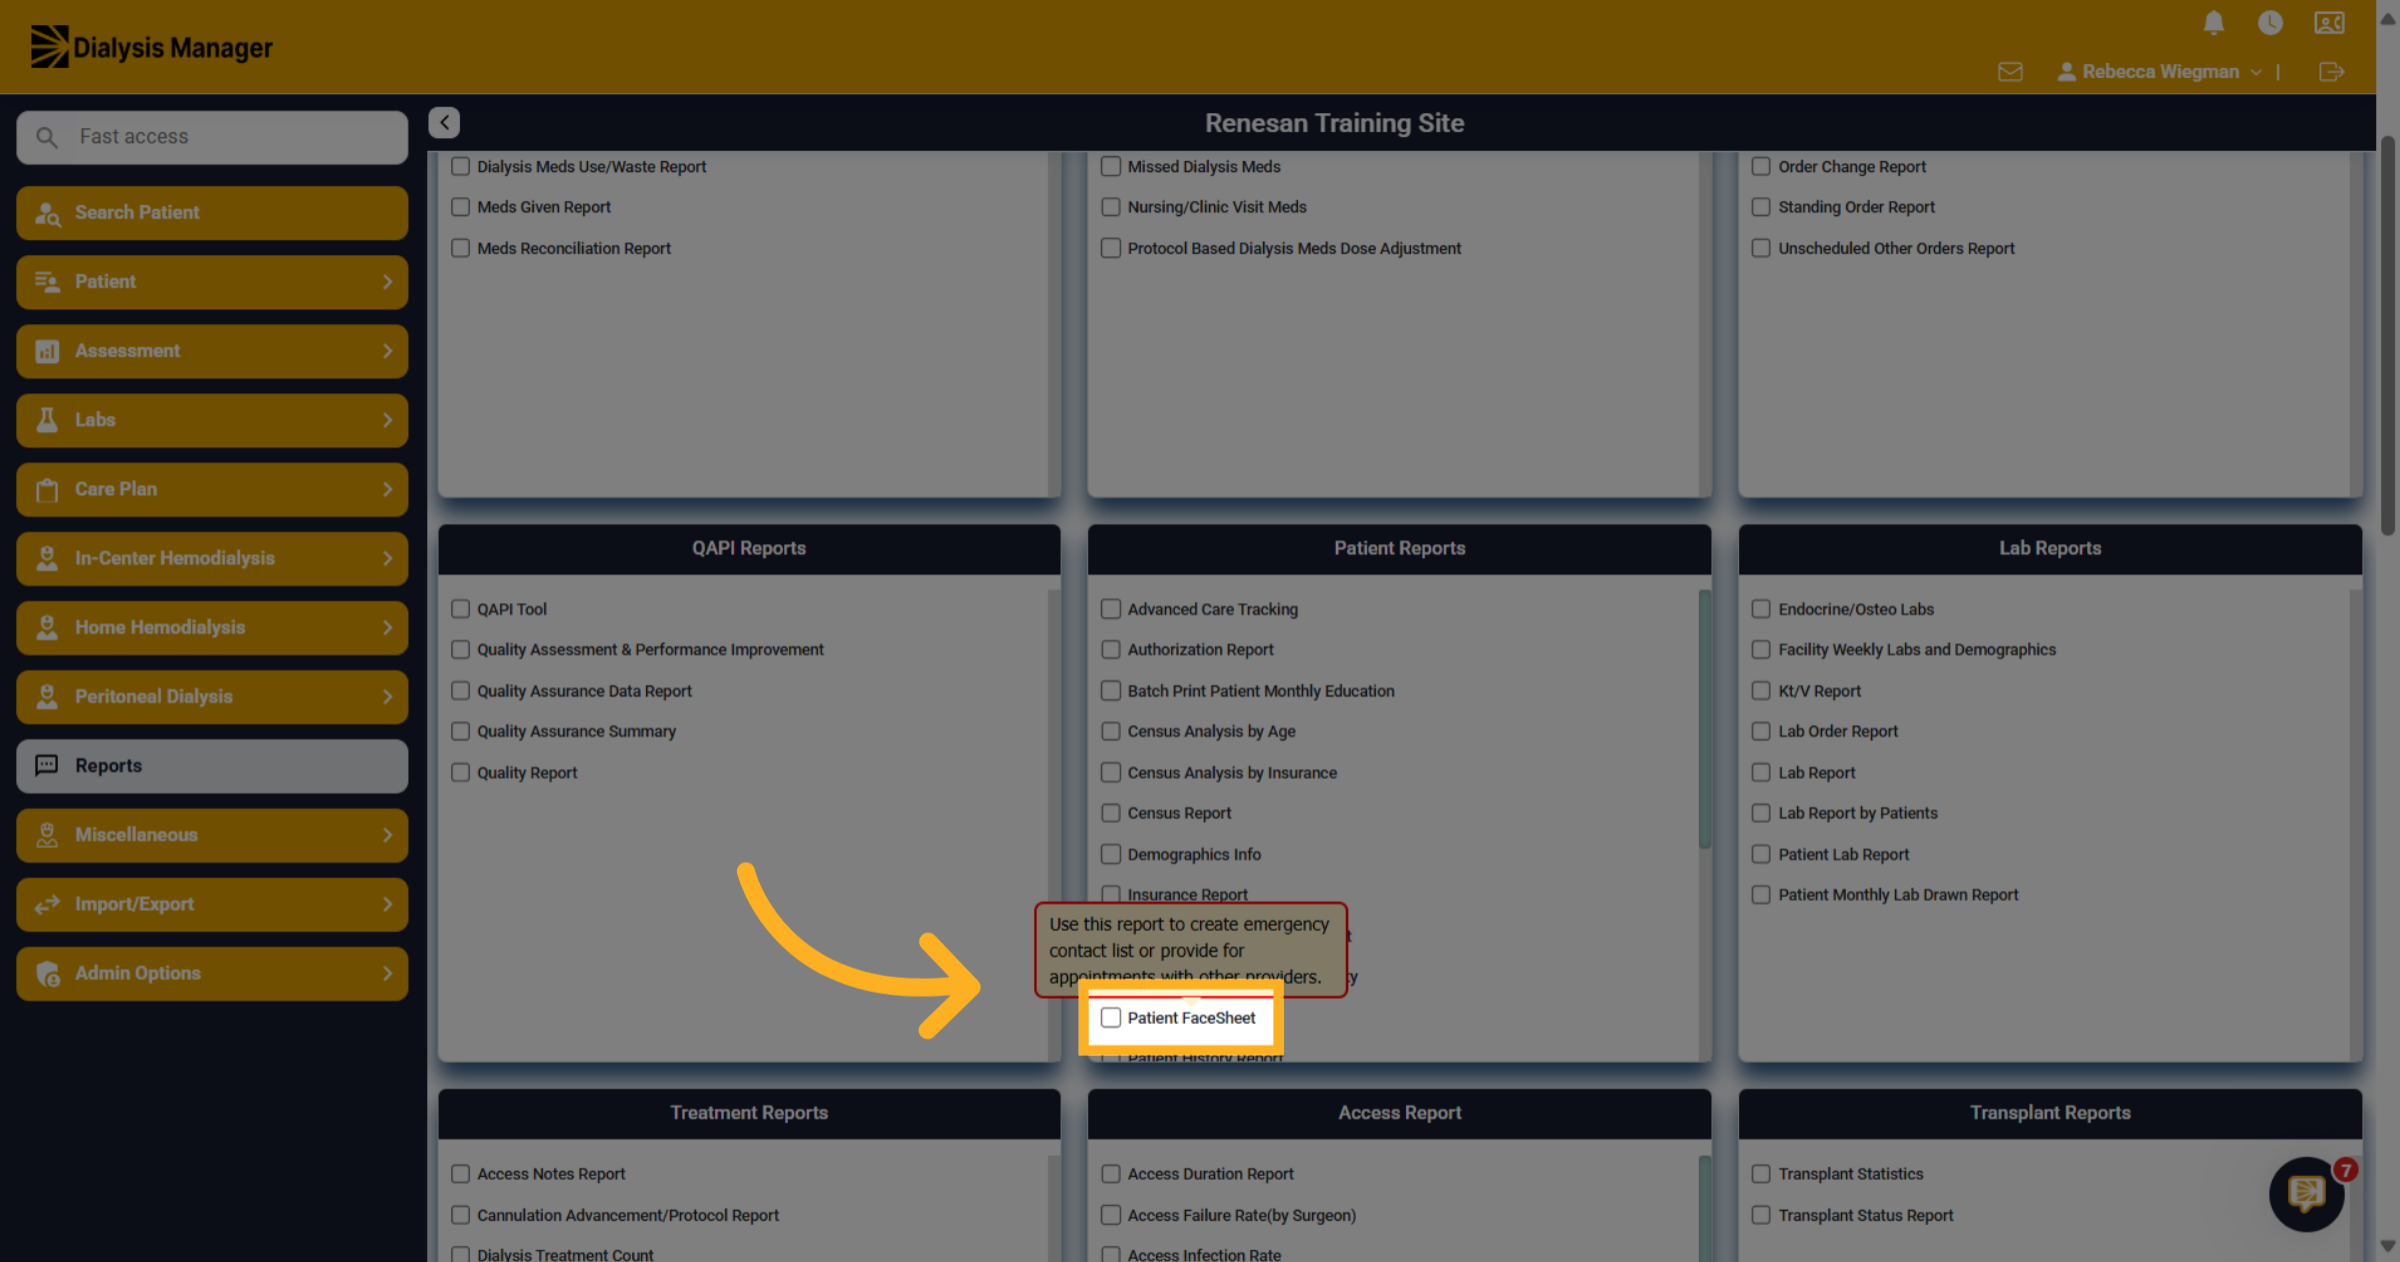Click the logout arrow icon
2400x1262 pixels.
point(2331,72)
